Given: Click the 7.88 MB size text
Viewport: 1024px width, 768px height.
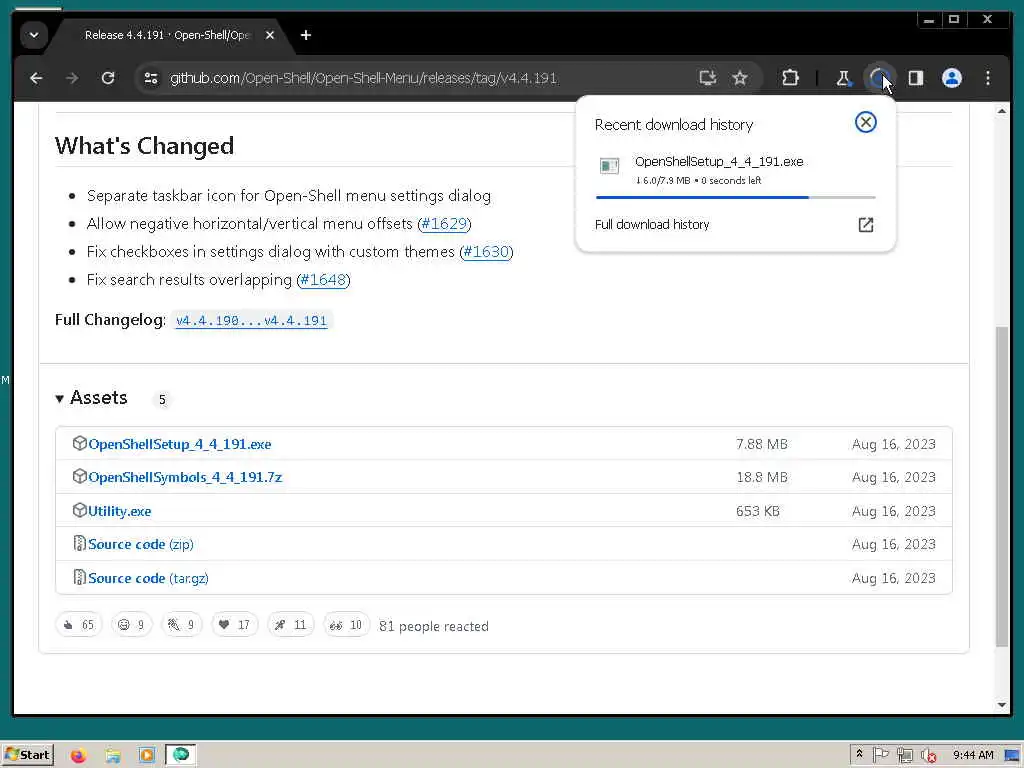Looking at the screenshot, I should (761, 444).
